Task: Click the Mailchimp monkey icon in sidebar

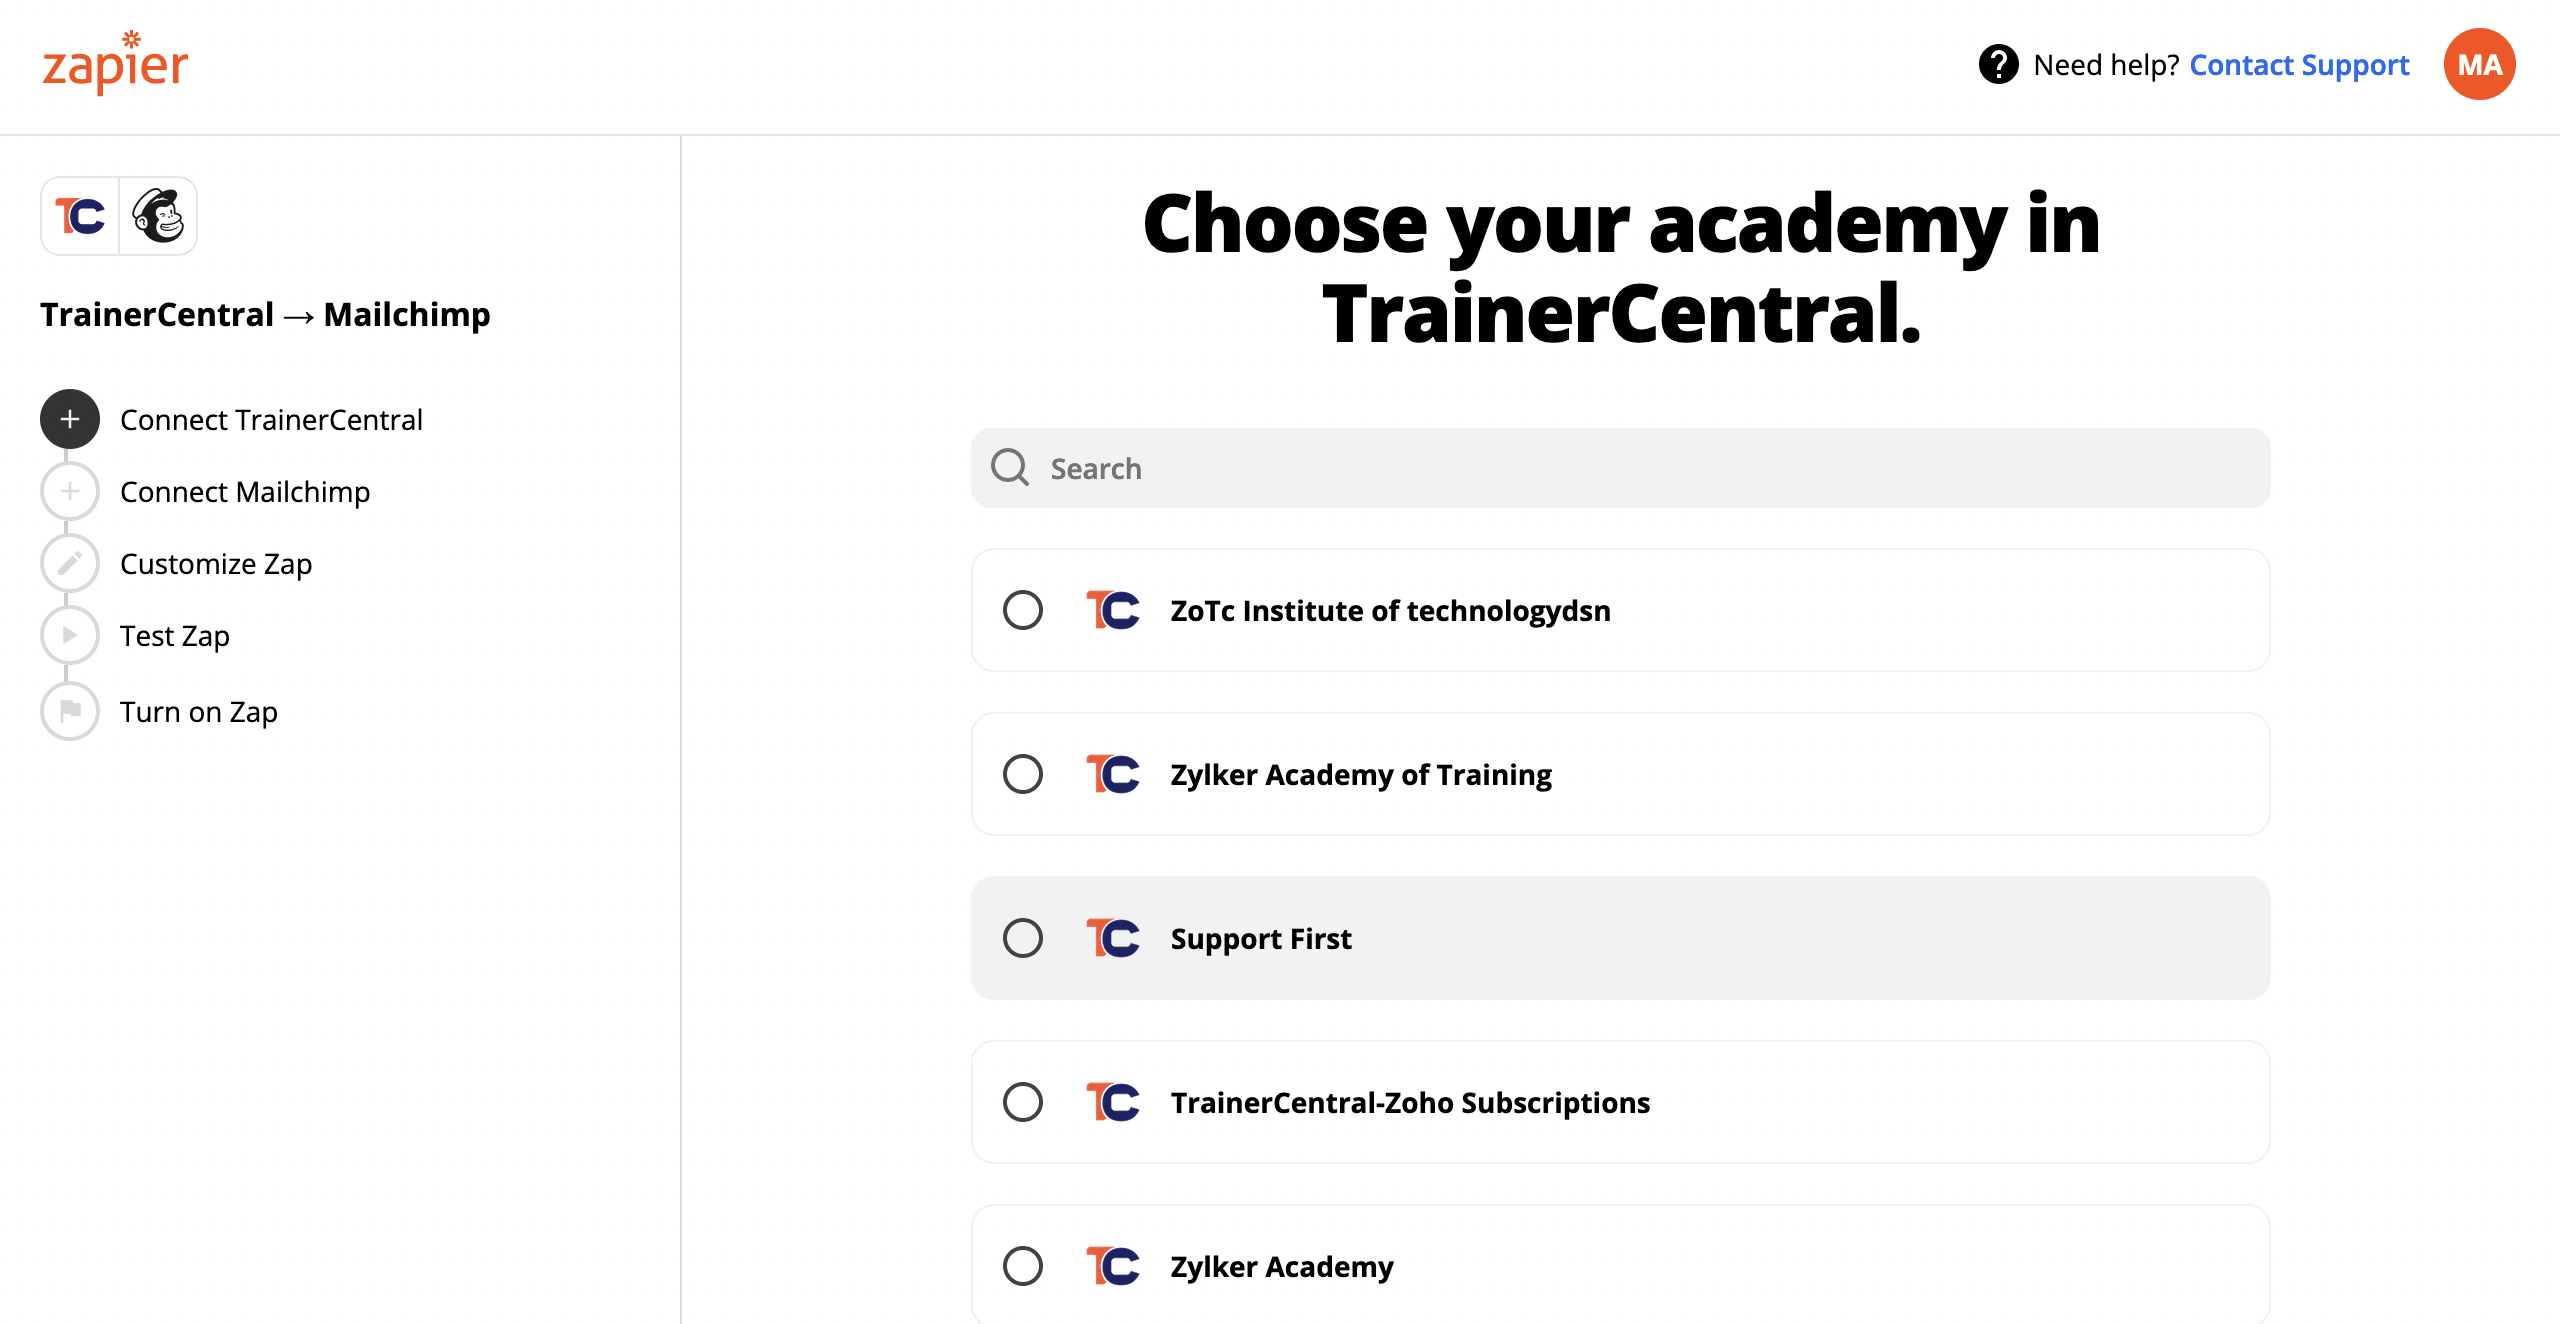Action: pos(159,216)
